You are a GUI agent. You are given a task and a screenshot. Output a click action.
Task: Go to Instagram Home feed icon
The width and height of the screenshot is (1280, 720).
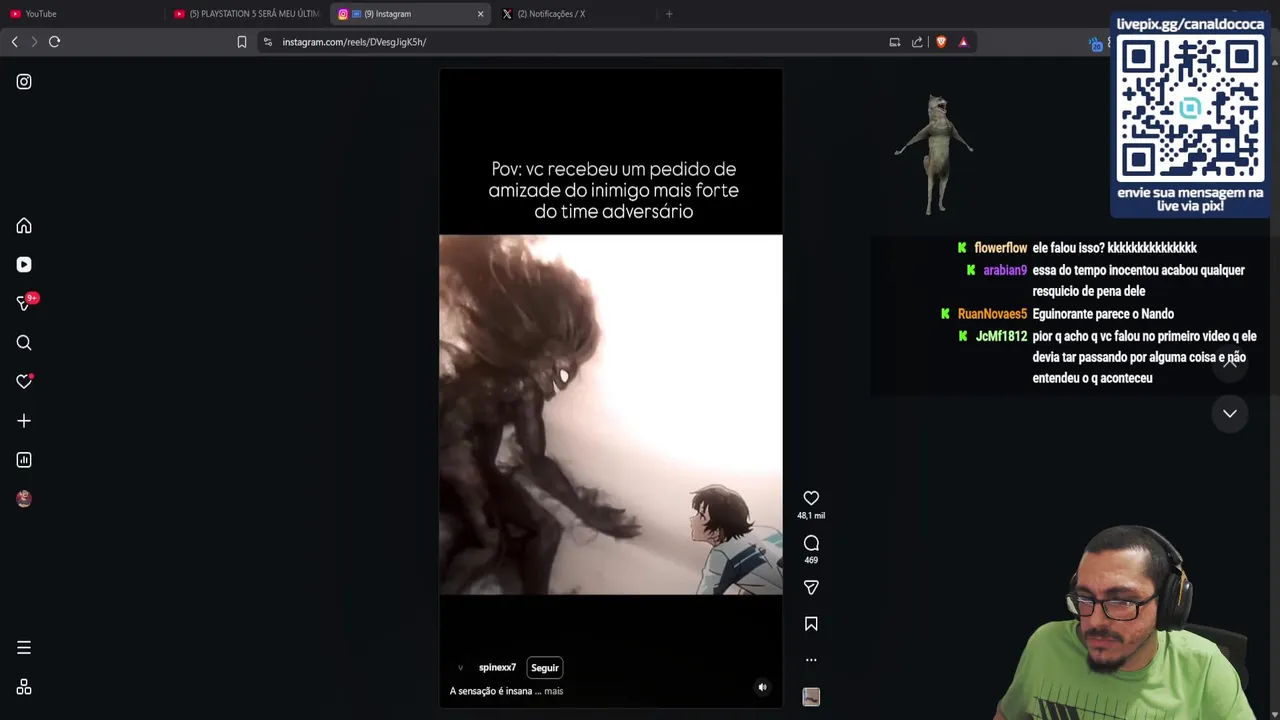pyautogui.click(x=24, y=226)
